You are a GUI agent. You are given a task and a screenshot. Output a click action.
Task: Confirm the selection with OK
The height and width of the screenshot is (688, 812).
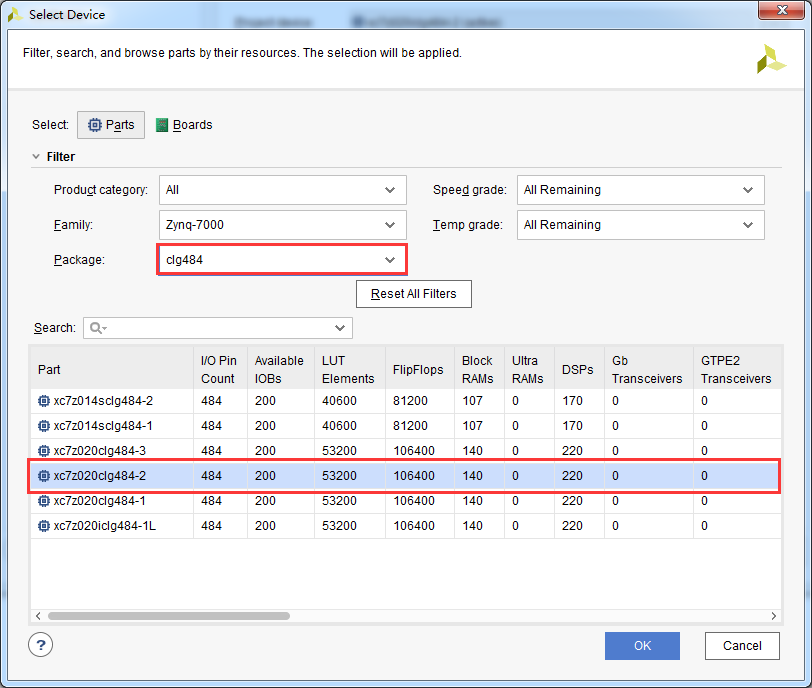click(x=642, y=646)
